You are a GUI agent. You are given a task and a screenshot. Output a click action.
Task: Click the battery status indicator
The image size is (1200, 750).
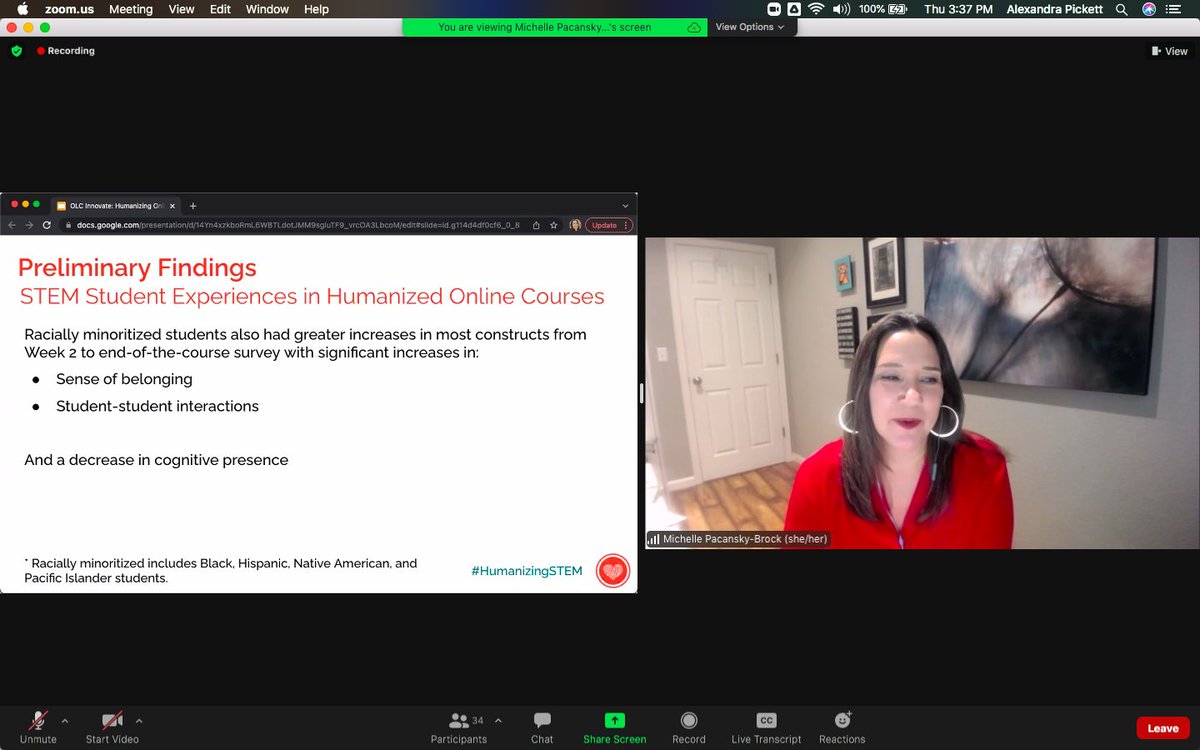coord(884,9)
